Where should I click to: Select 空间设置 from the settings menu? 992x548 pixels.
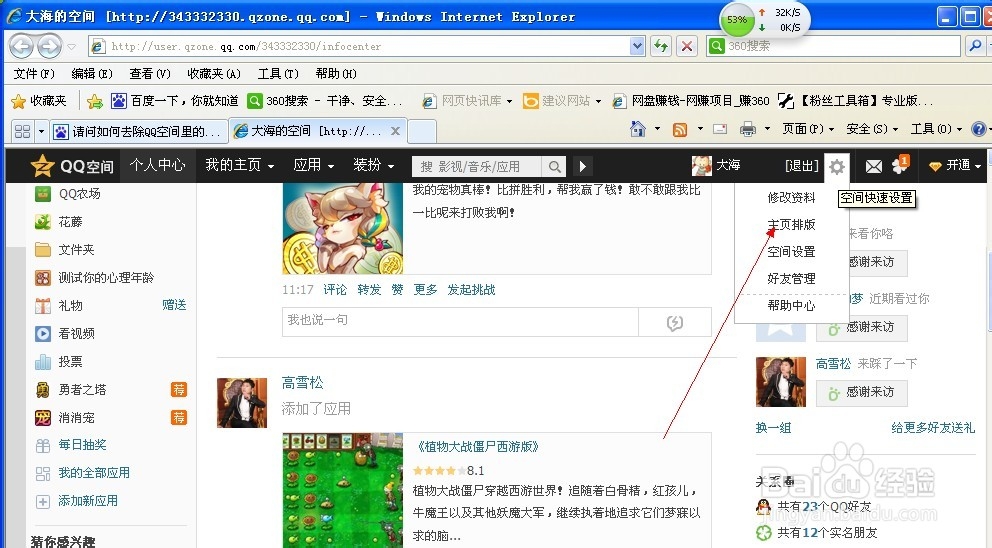click(x=791, y=252)
